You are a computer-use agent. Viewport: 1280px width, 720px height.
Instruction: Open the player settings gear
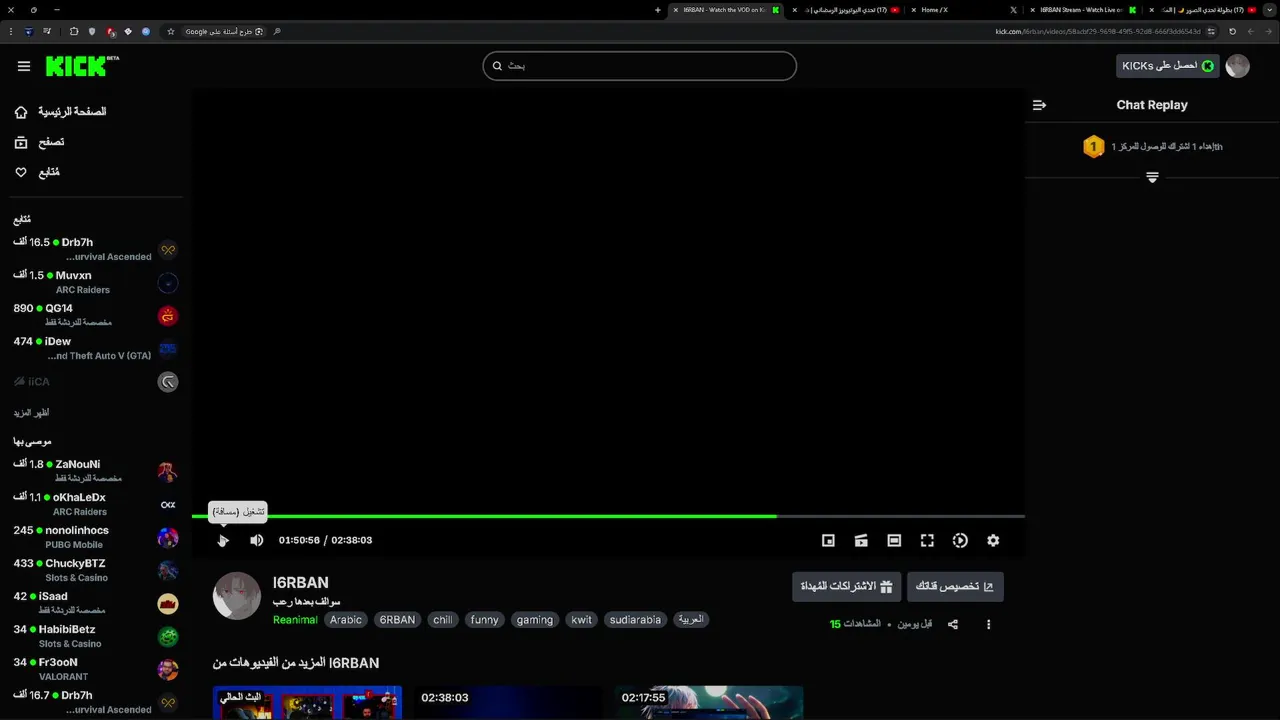(993, 540)
